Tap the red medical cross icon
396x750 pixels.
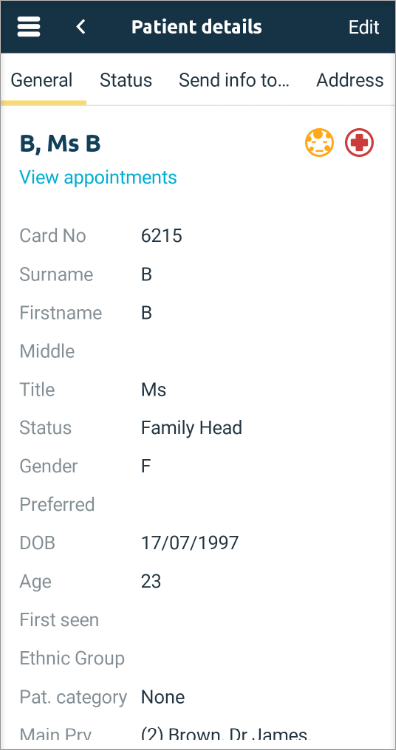click(360, 143)
